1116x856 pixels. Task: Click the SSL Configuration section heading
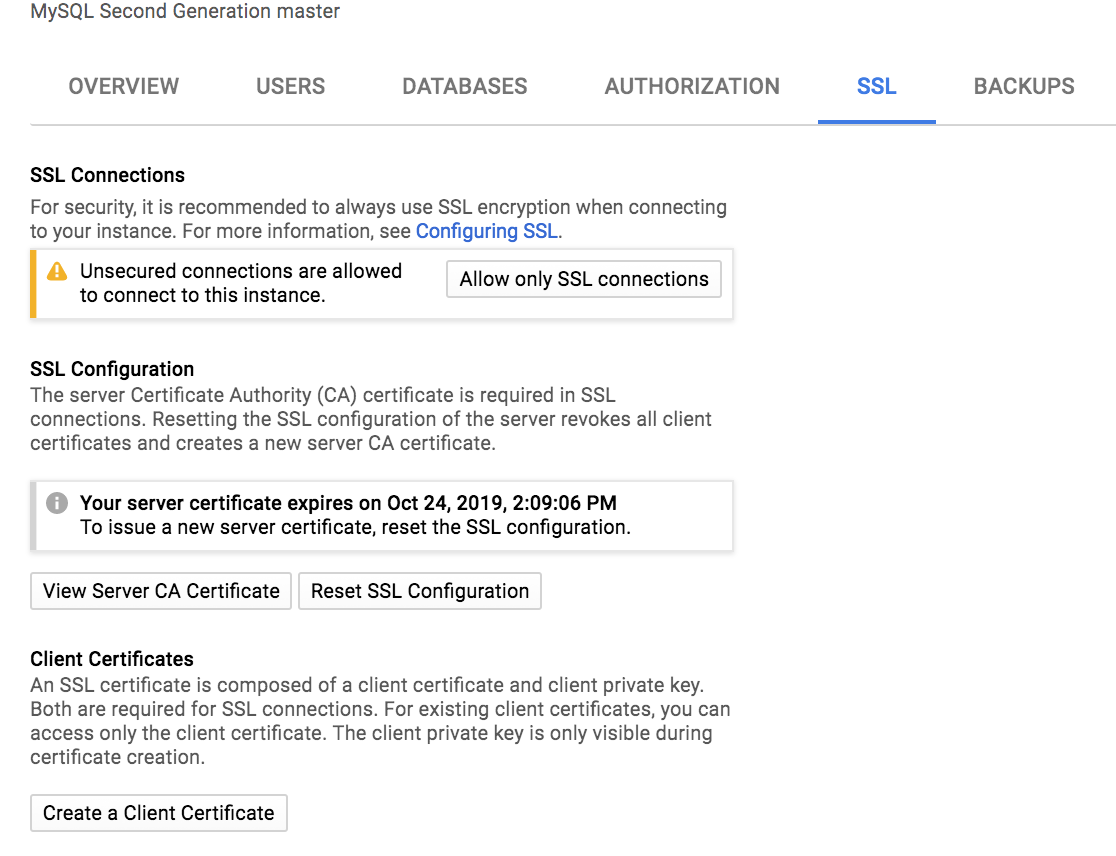tap(112, 369)
